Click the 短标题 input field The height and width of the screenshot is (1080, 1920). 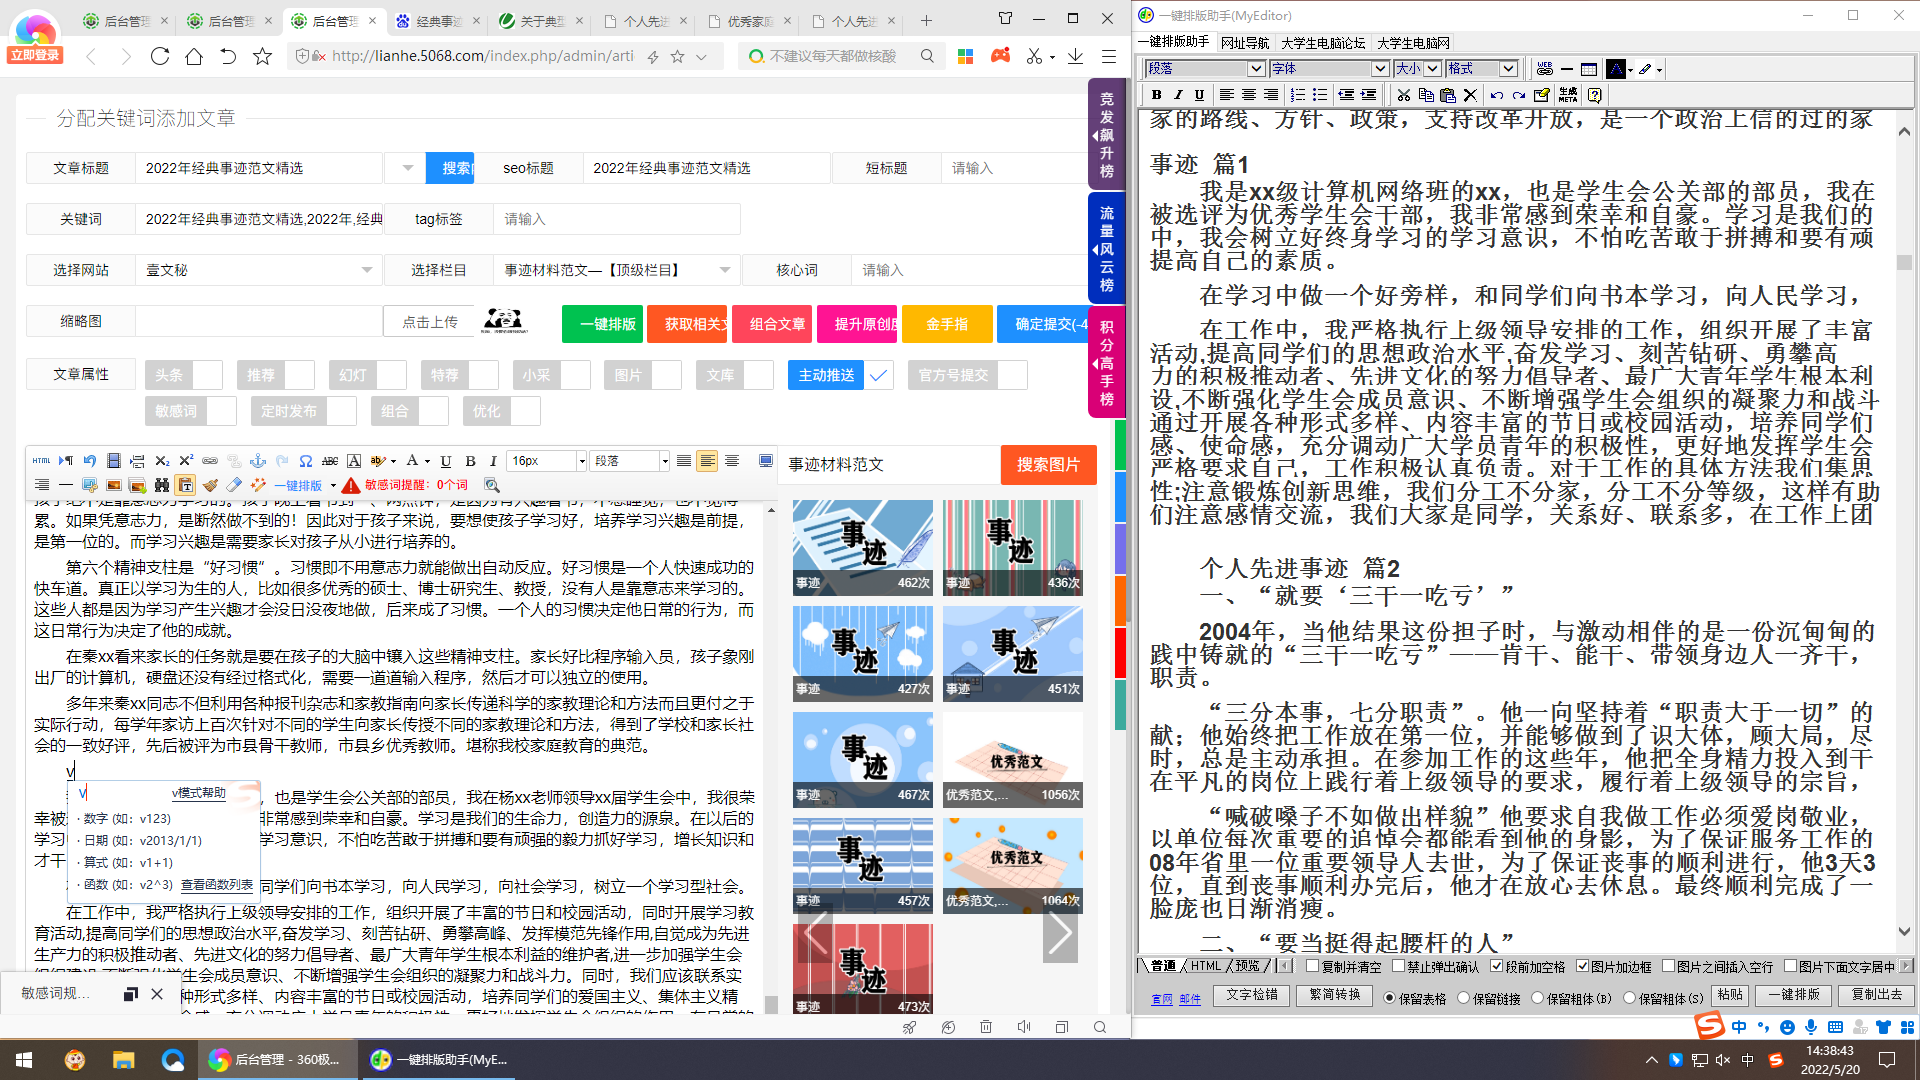[x=1013, y=168]
